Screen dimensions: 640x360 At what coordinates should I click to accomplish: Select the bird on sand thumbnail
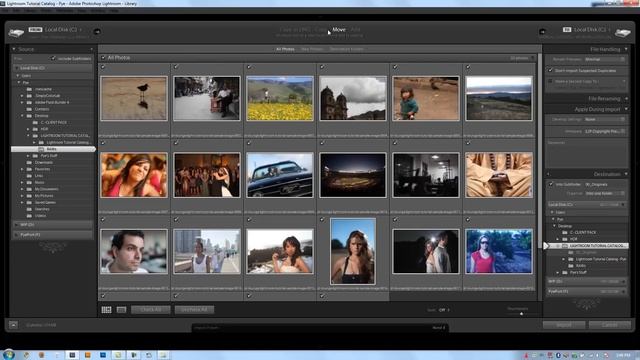tap(134, 98)
